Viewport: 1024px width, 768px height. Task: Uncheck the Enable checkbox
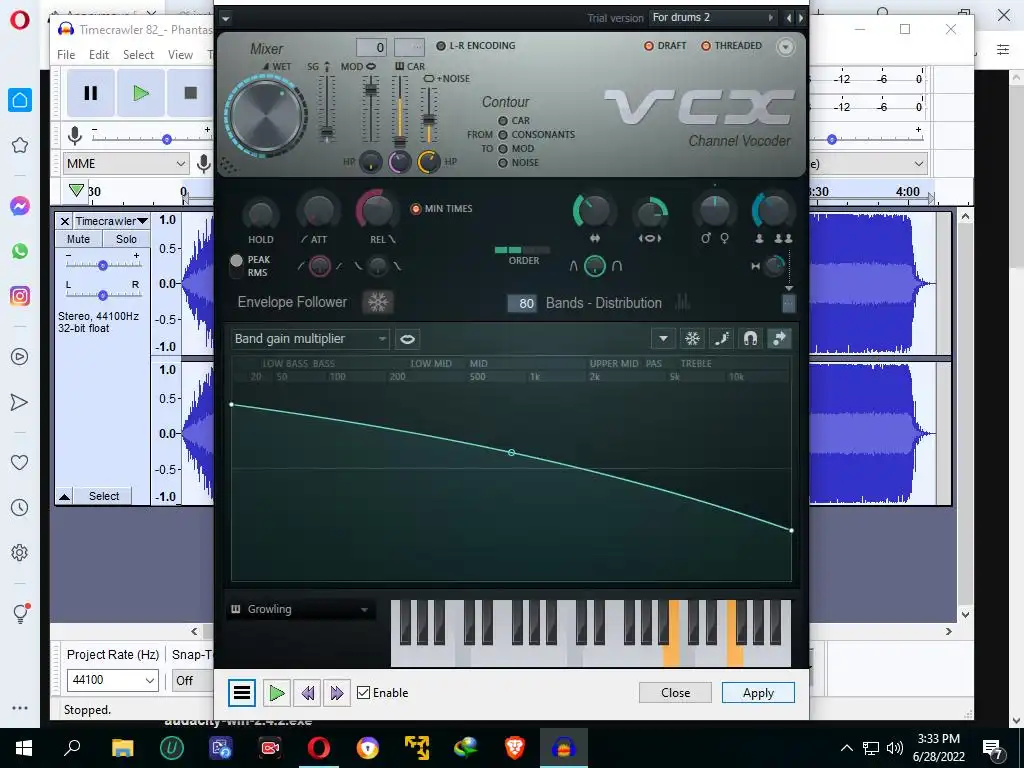click(364, 692)
